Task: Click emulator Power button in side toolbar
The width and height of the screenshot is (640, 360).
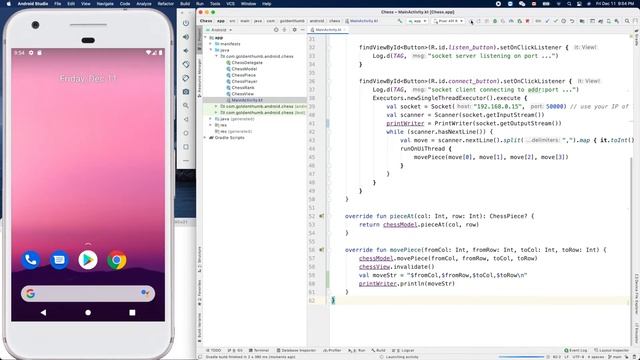Action: [x=186, y=23]
